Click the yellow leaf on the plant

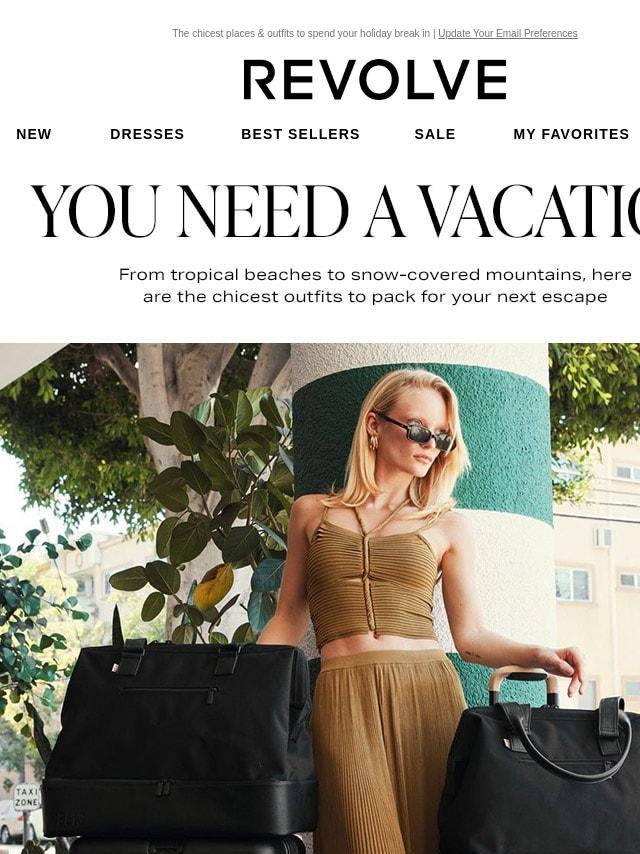(214, 587)
